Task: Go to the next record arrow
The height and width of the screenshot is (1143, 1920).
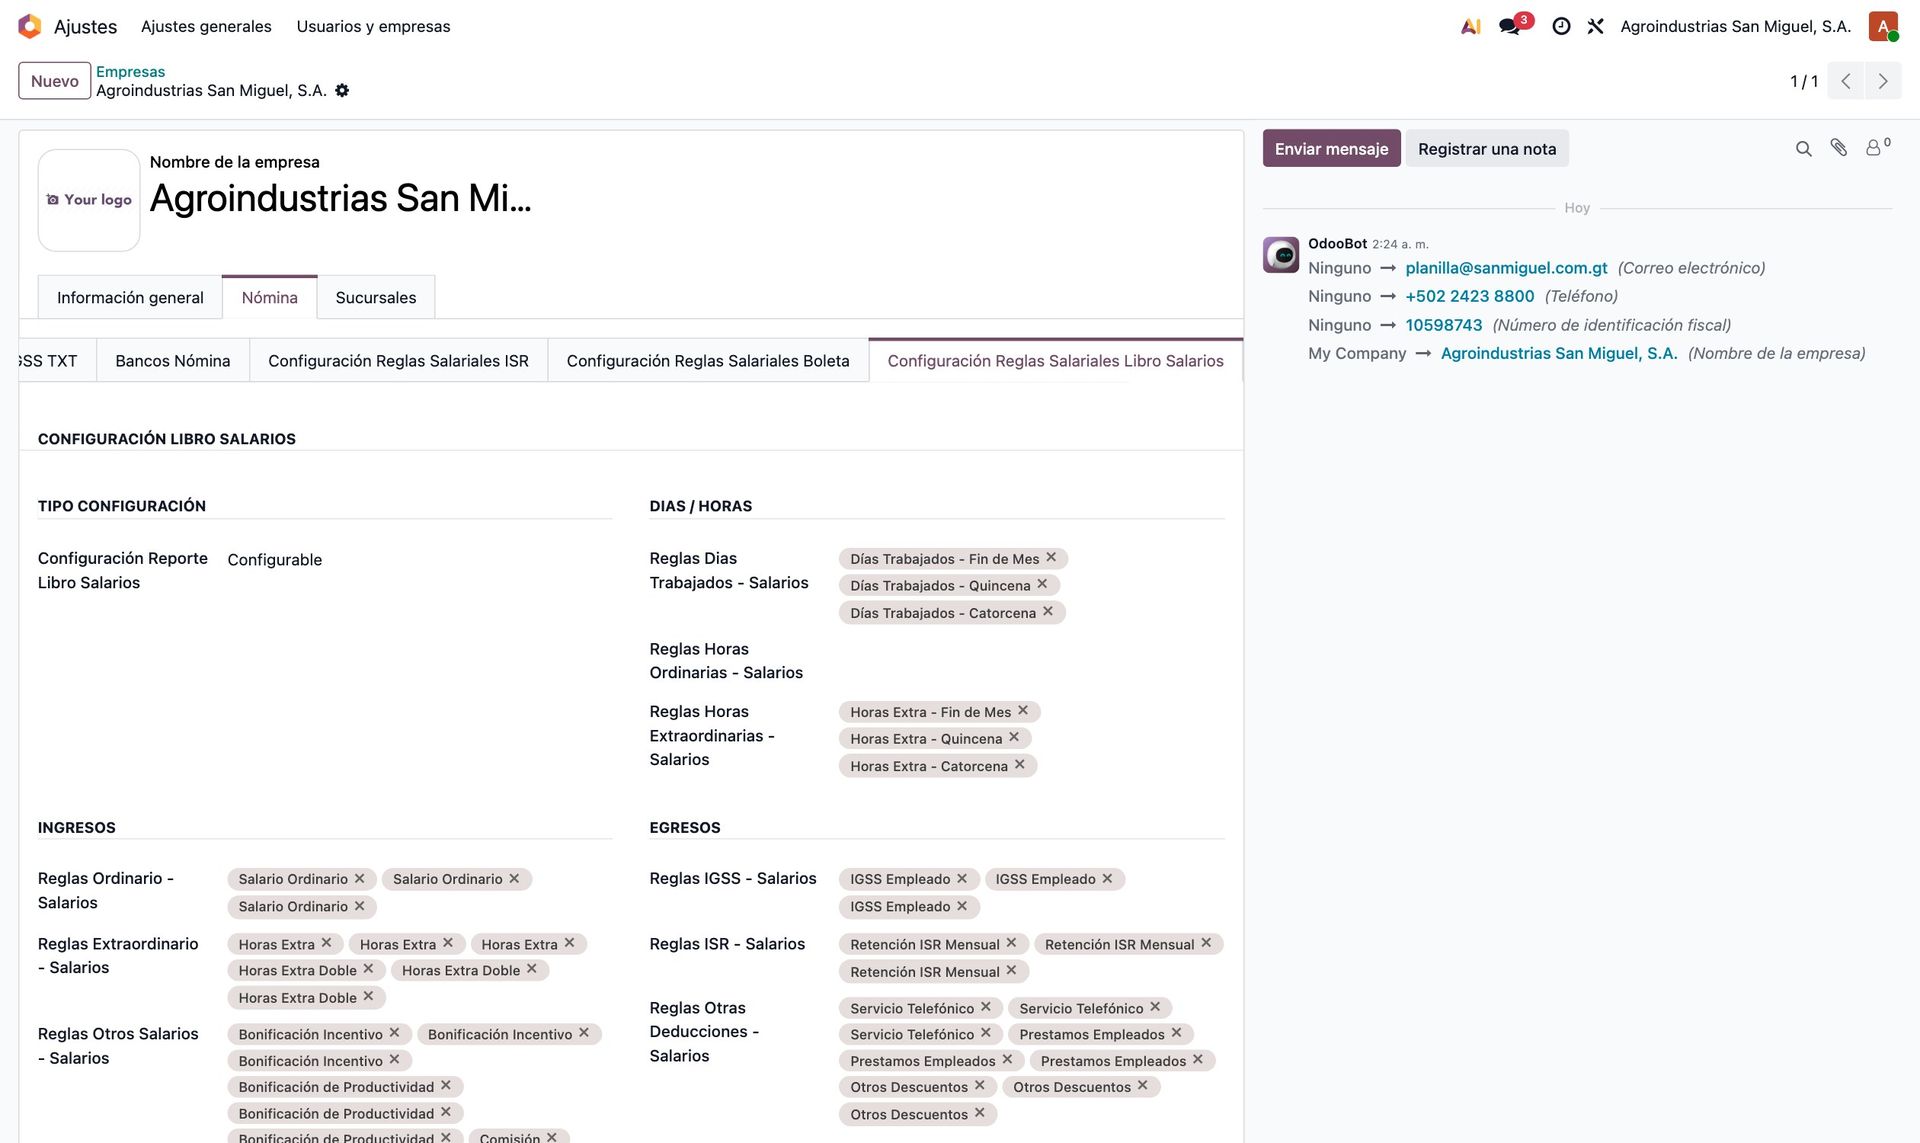Action: click(x=1883, y=81)
